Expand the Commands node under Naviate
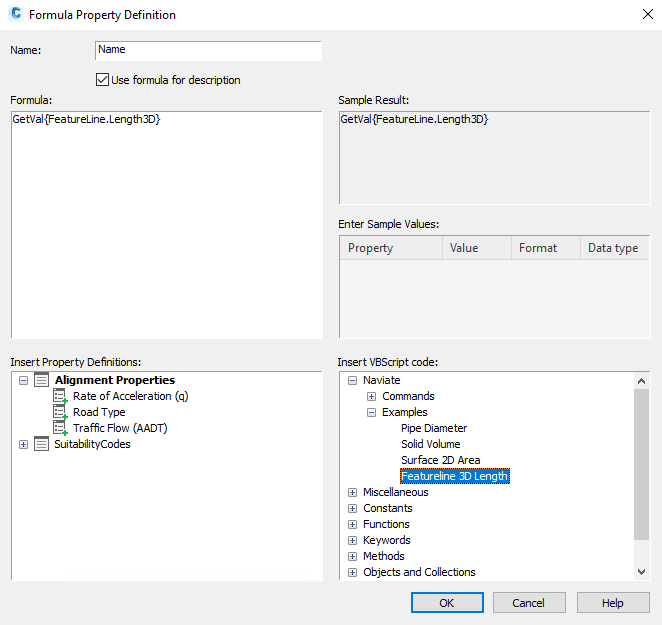662x625 pixels. coord(372,397)
